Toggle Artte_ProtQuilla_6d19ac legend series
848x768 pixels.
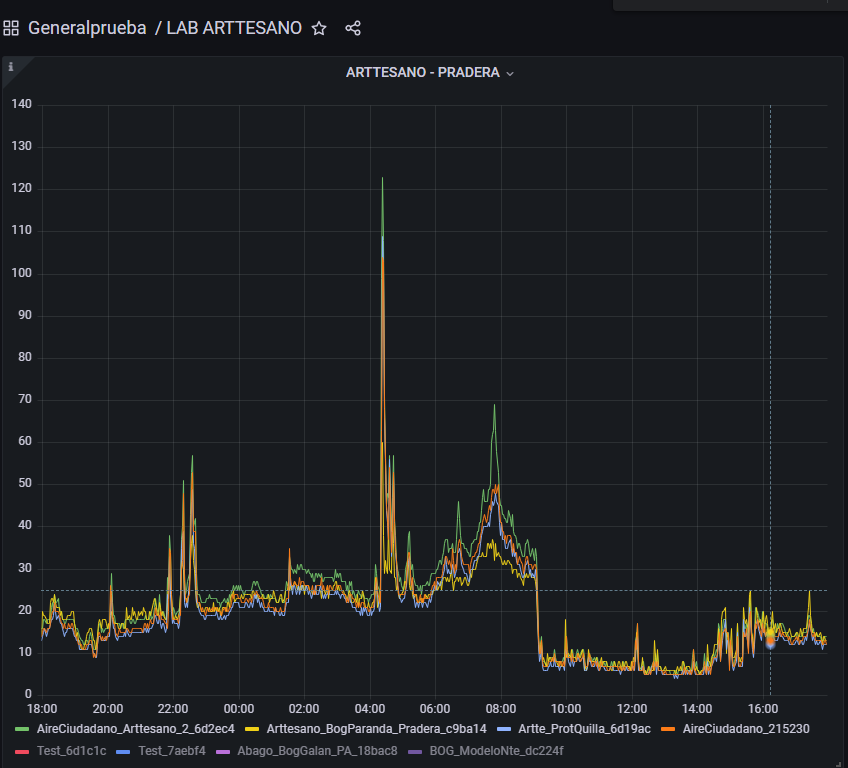pos(584,729)
